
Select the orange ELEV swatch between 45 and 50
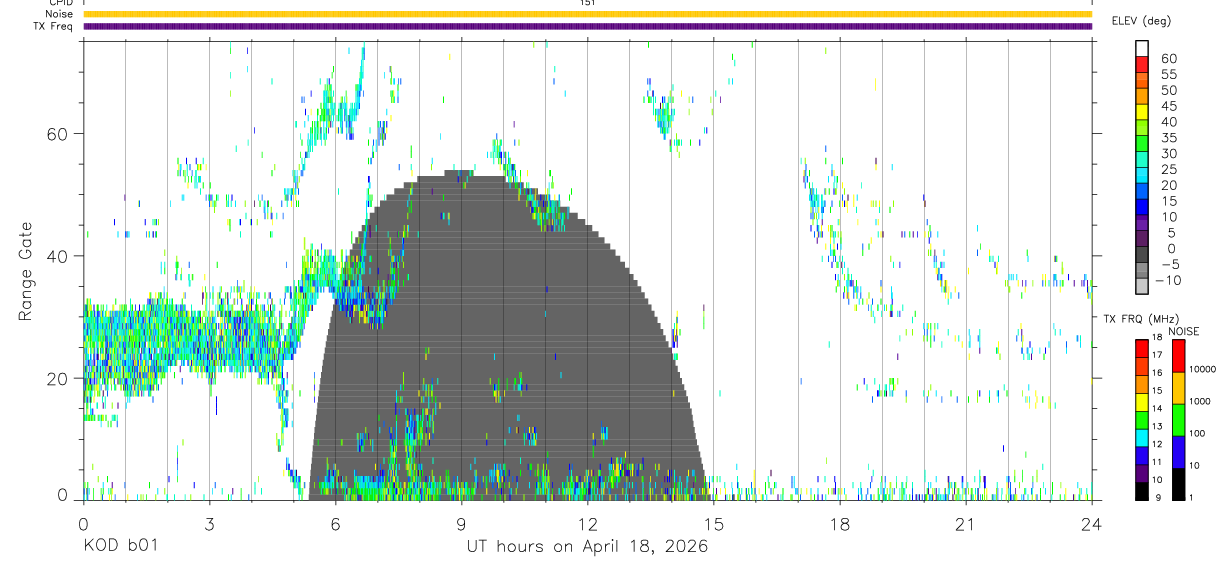(x=1142, y=97)
